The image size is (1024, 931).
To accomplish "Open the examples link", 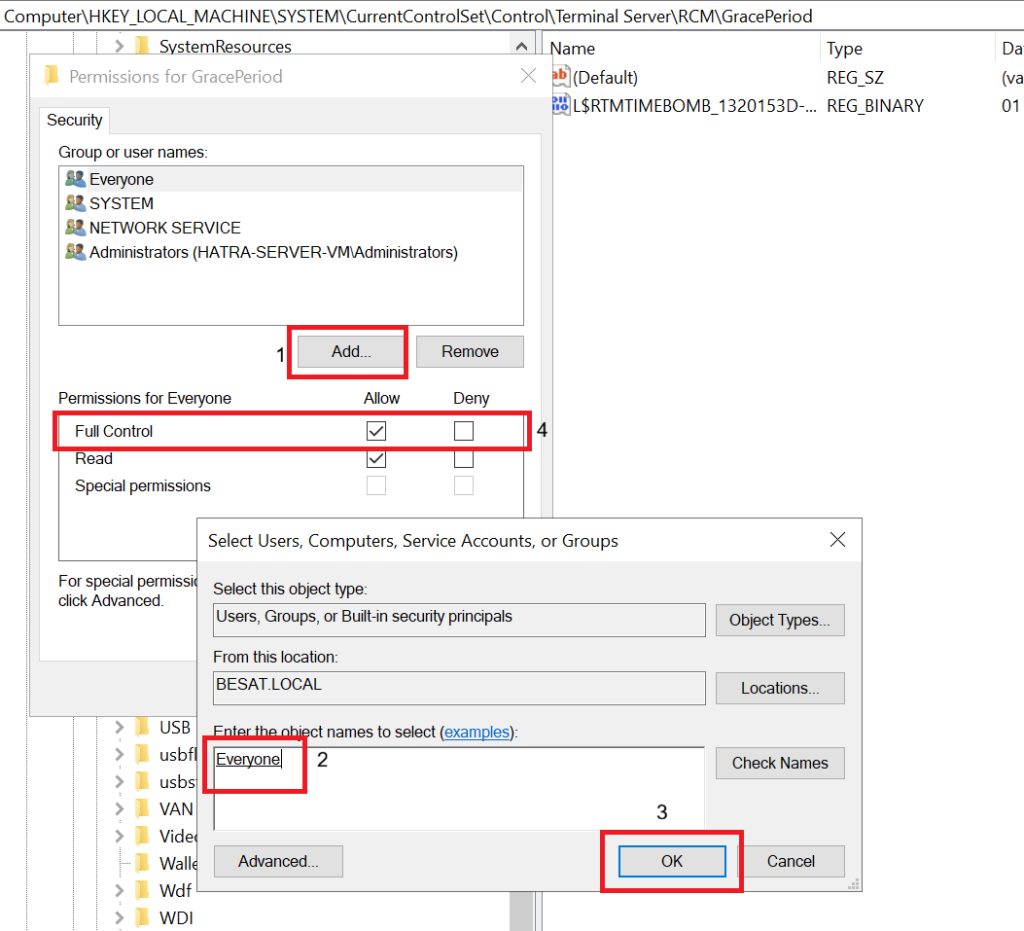I will coord(477,733).
